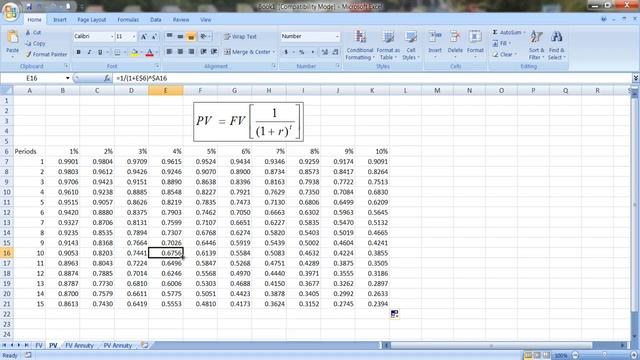Open Conditional Formatting

[x=360, y=45]
